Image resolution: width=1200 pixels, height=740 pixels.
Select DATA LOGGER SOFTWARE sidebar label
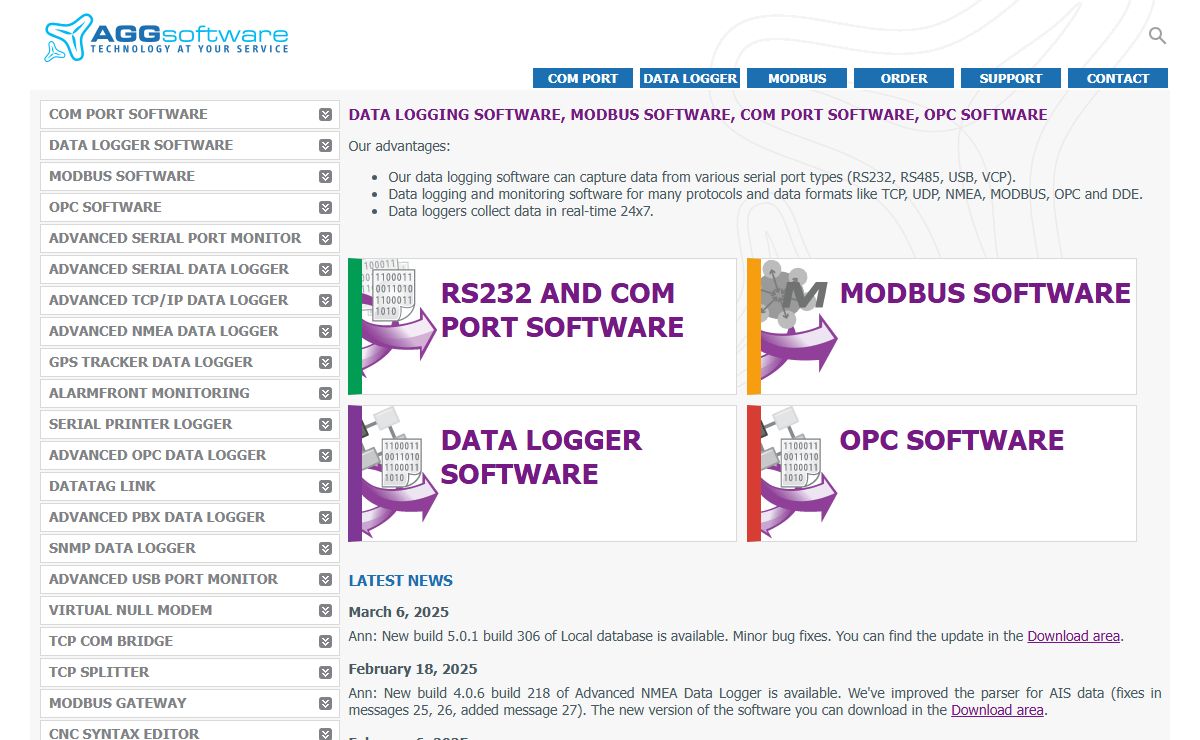141,145
